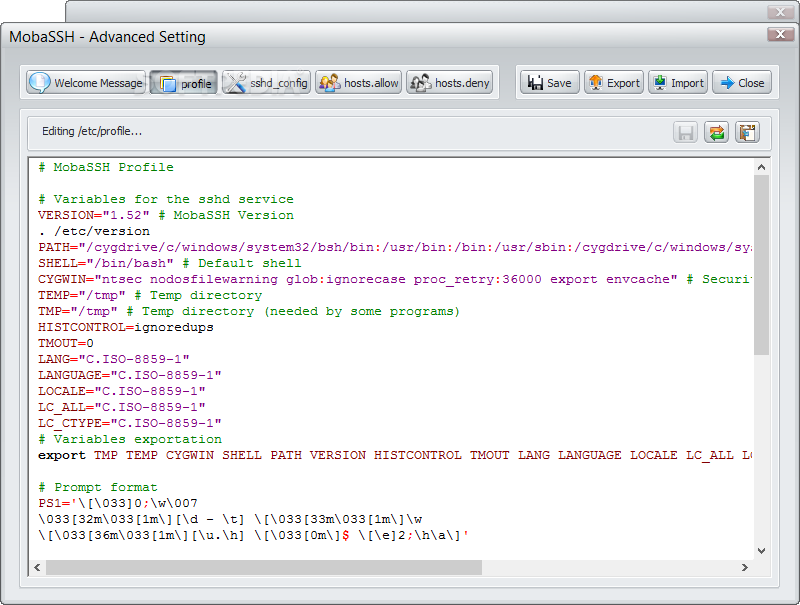Image resolution: width=800 pixels, height=605 pixels.
Task: Click the greyed floppy disk save-file icon
Action: (685, 133)
